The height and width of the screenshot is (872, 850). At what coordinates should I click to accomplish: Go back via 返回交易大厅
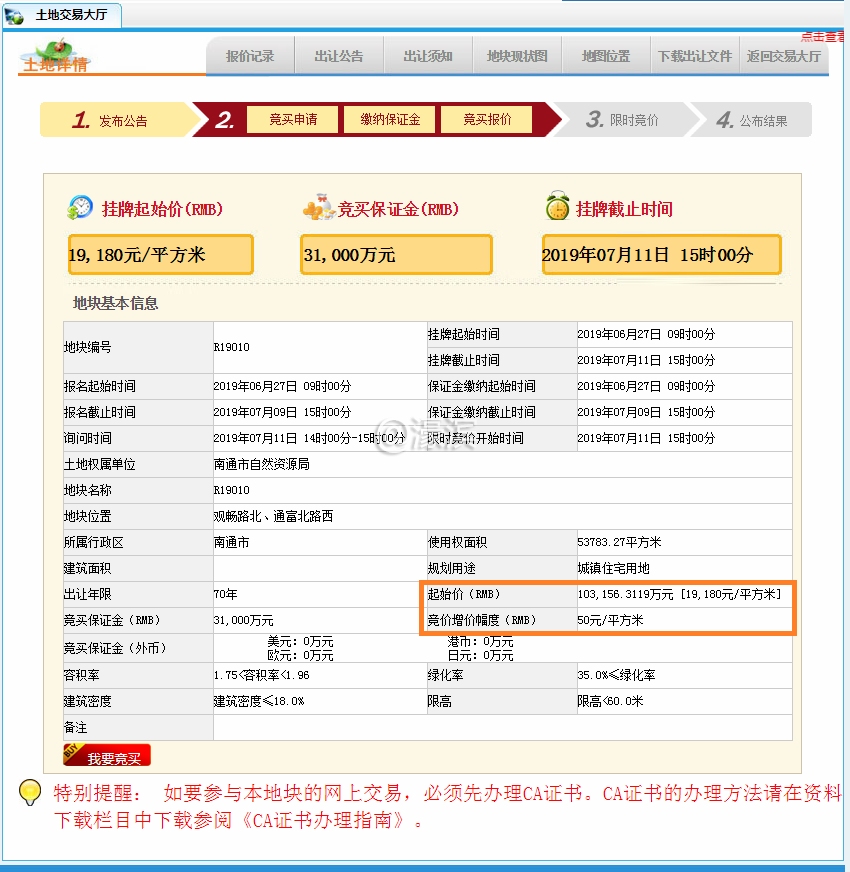coord(784,57)
